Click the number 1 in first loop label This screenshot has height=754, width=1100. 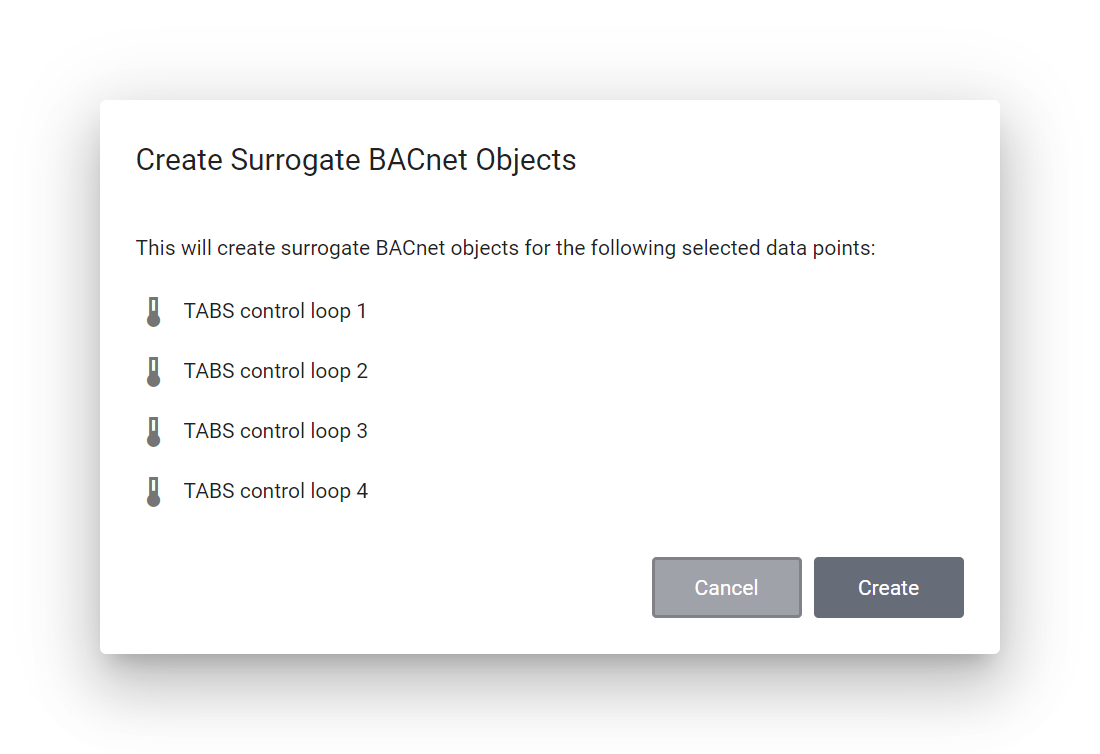tap(361, 311)
